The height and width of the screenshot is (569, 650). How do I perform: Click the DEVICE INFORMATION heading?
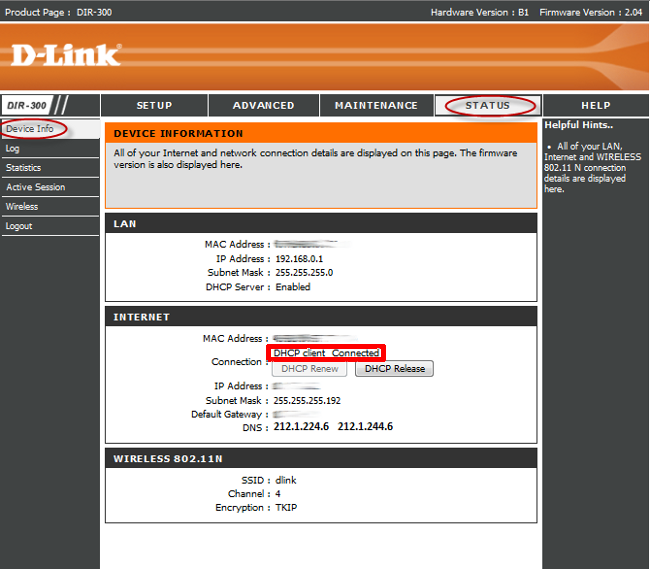pyautogui.click(x=178, y=133)
